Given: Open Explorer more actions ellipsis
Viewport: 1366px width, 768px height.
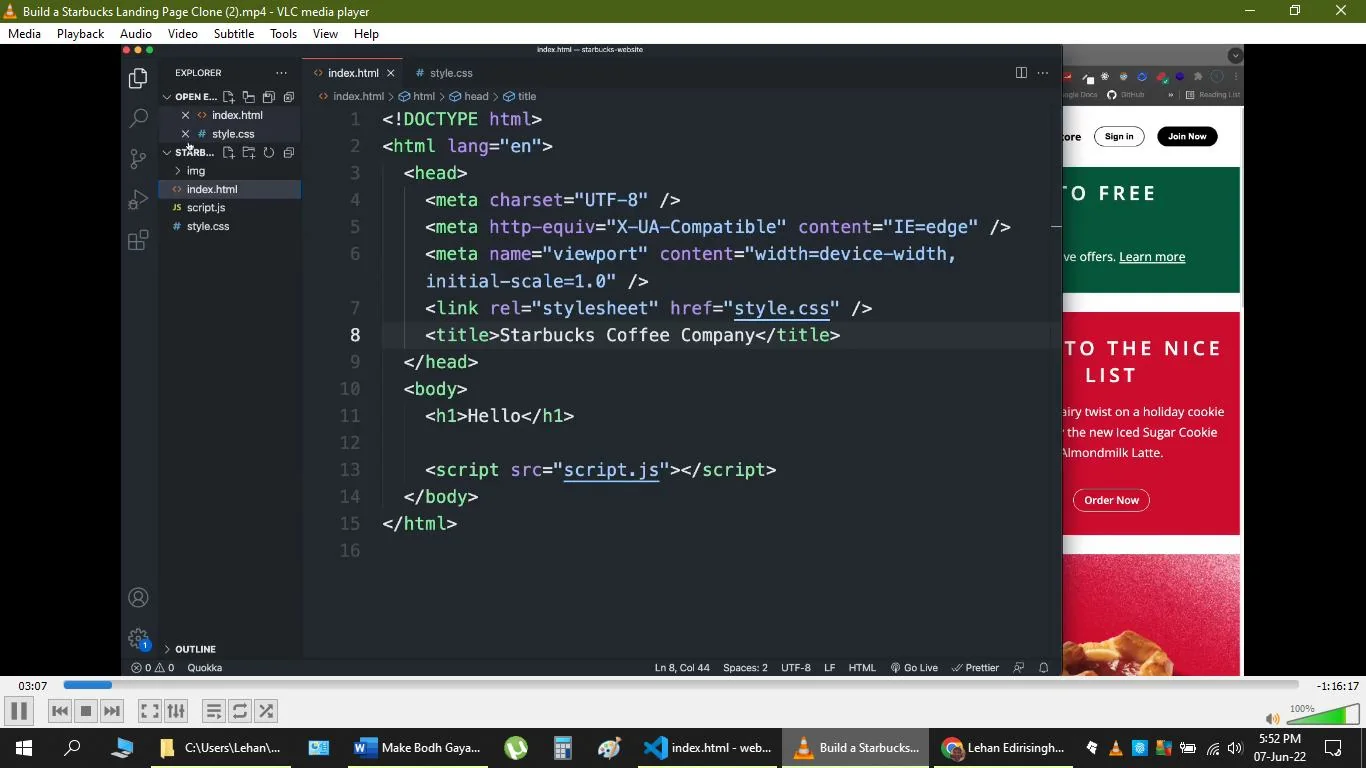Looking at the screenshot, I should (281, 73).
